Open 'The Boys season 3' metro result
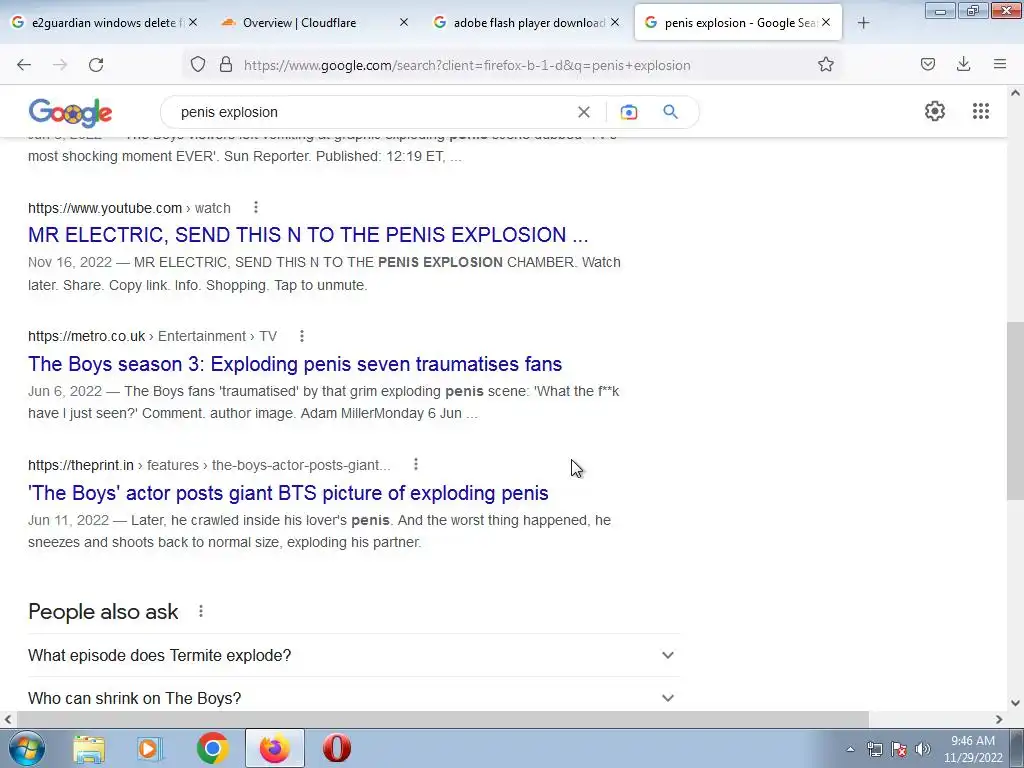 pos(295,364)
